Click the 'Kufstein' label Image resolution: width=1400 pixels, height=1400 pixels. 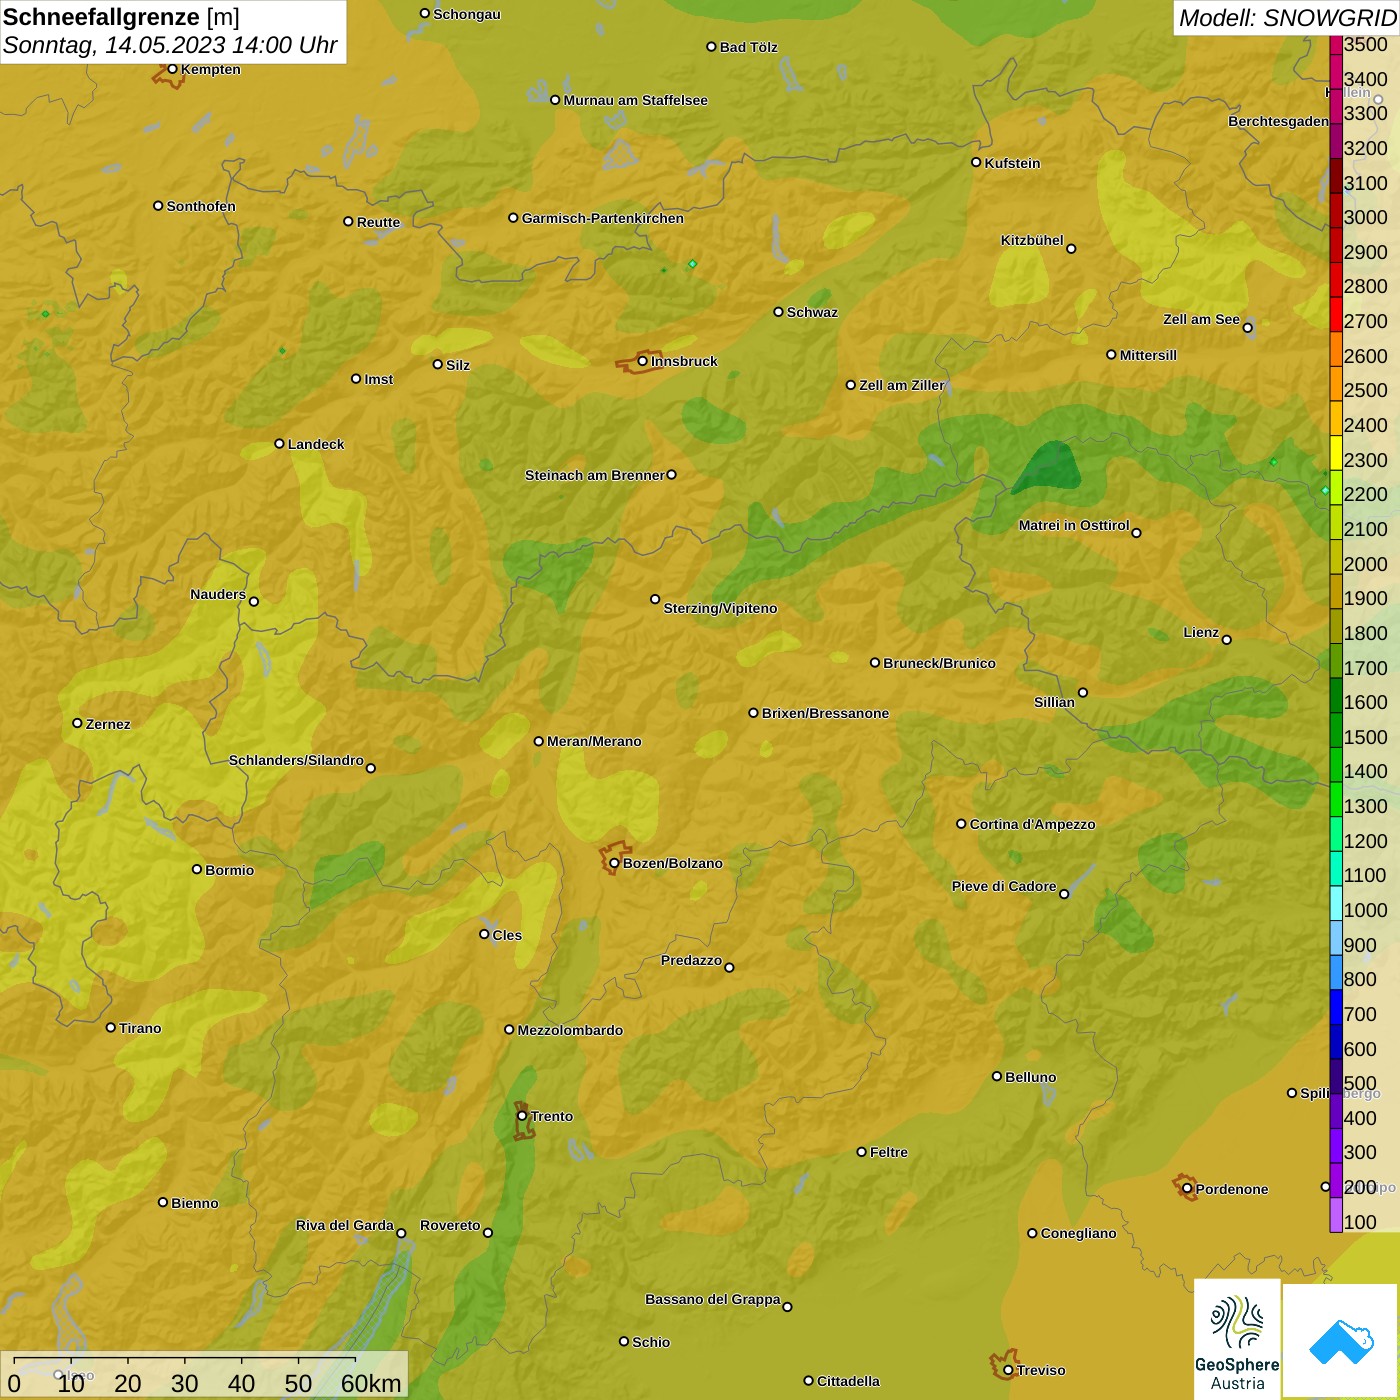tap(1013, 163)
